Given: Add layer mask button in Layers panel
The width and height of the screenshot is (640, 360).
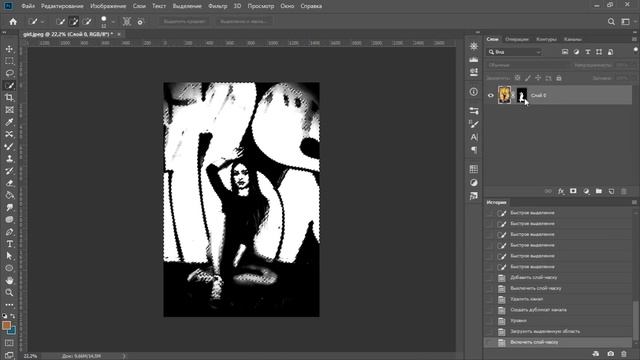Looking at the screenshot, I should (573, 191).
